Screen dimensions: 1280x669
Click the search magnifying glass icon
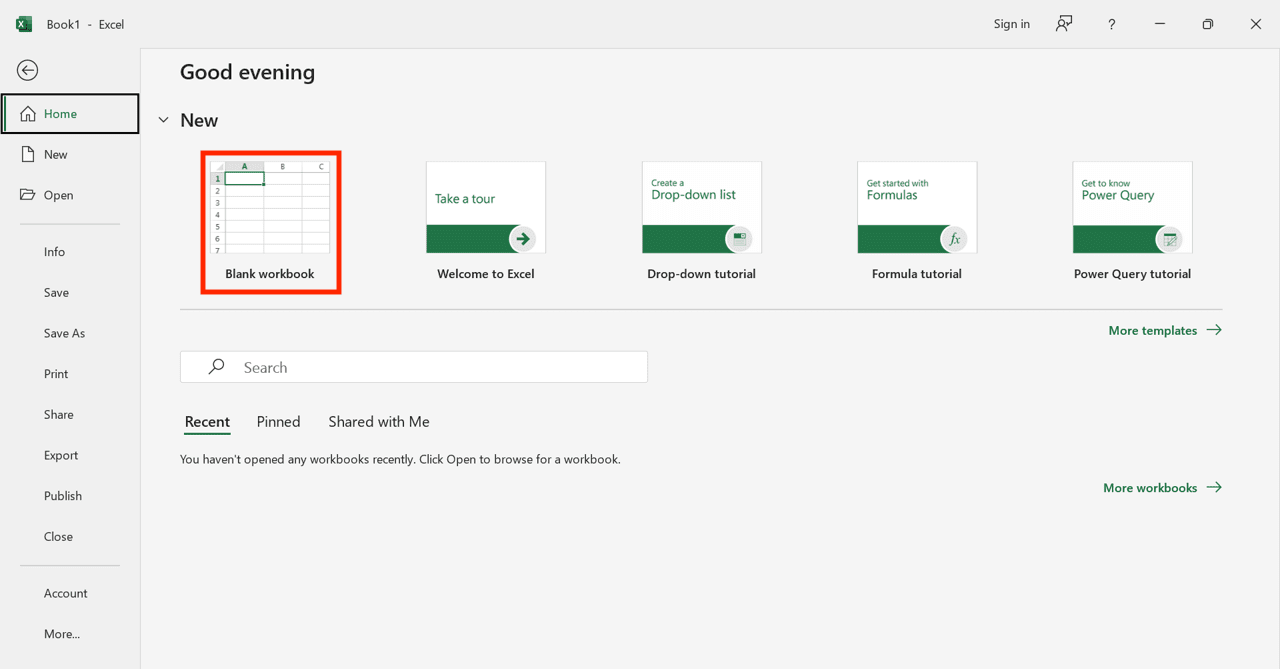(216, 367)
